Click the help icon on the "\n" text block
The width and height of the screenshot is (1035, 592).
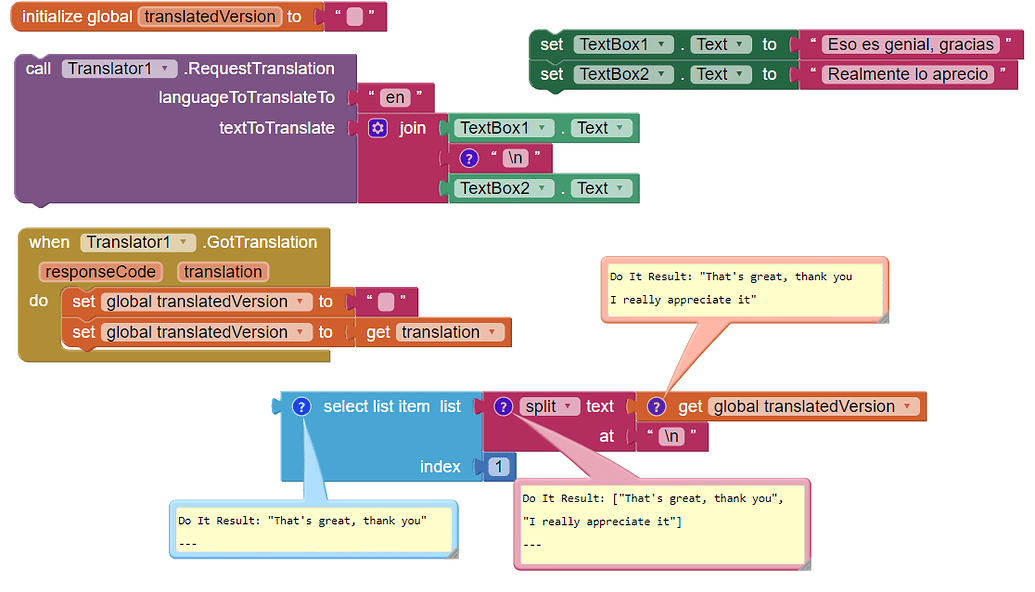[470, 157]
